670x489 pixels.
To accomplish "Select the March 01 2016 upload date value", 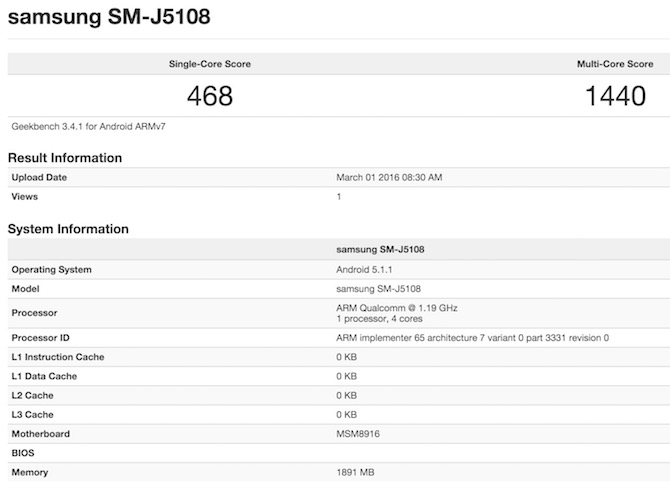I will coord(389,177).
